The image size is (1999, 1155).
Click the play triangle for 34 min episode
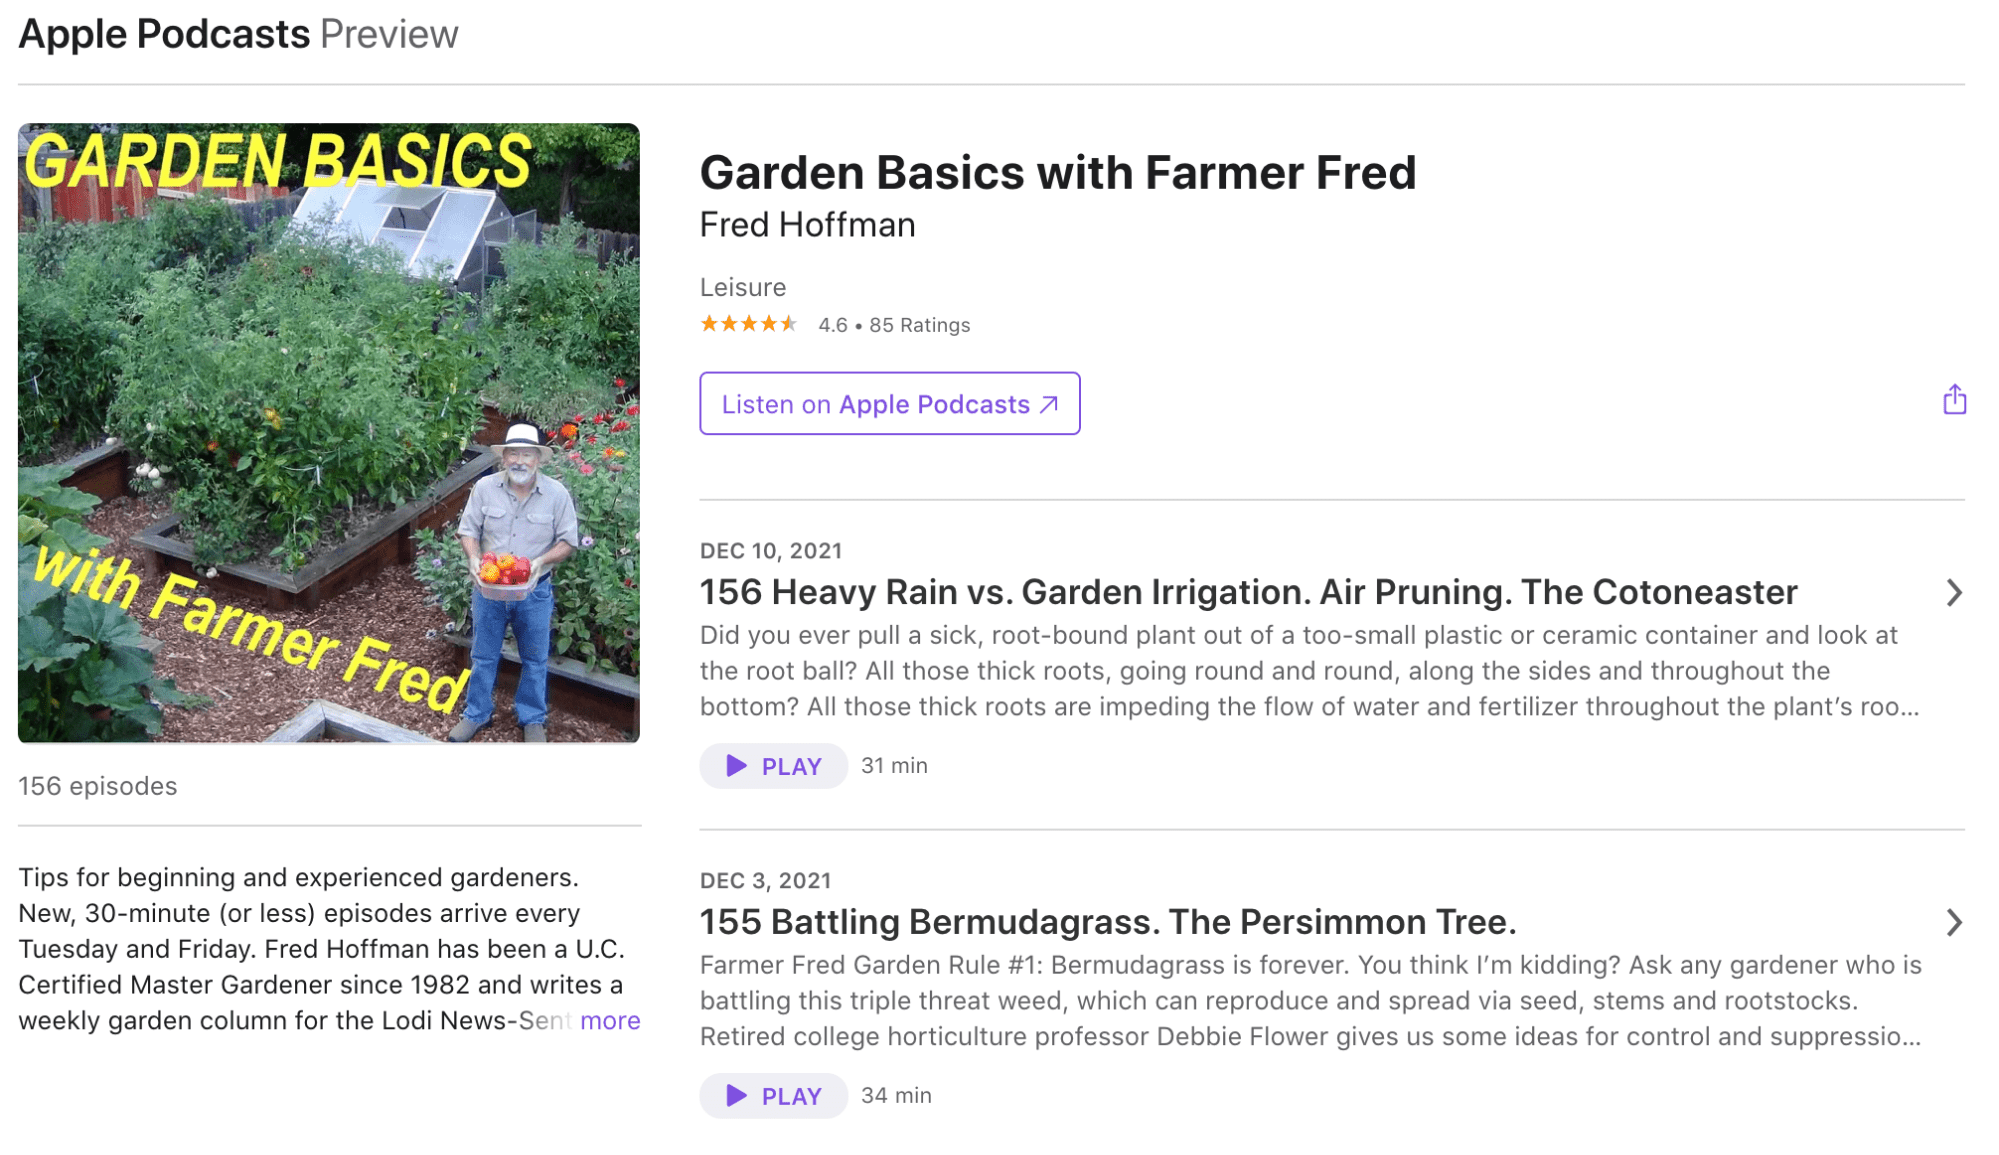736,1096
